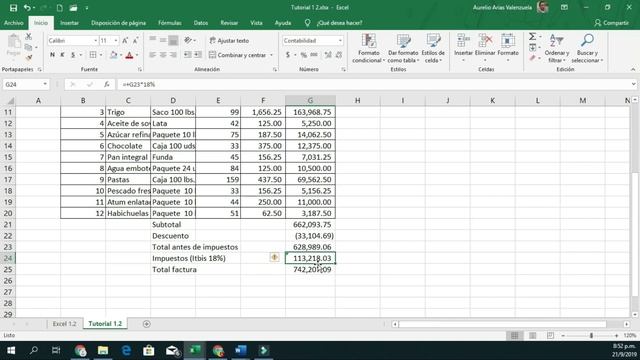Click the Compartir button
This screenshot has height=360, width=640.
pos(611,23)
